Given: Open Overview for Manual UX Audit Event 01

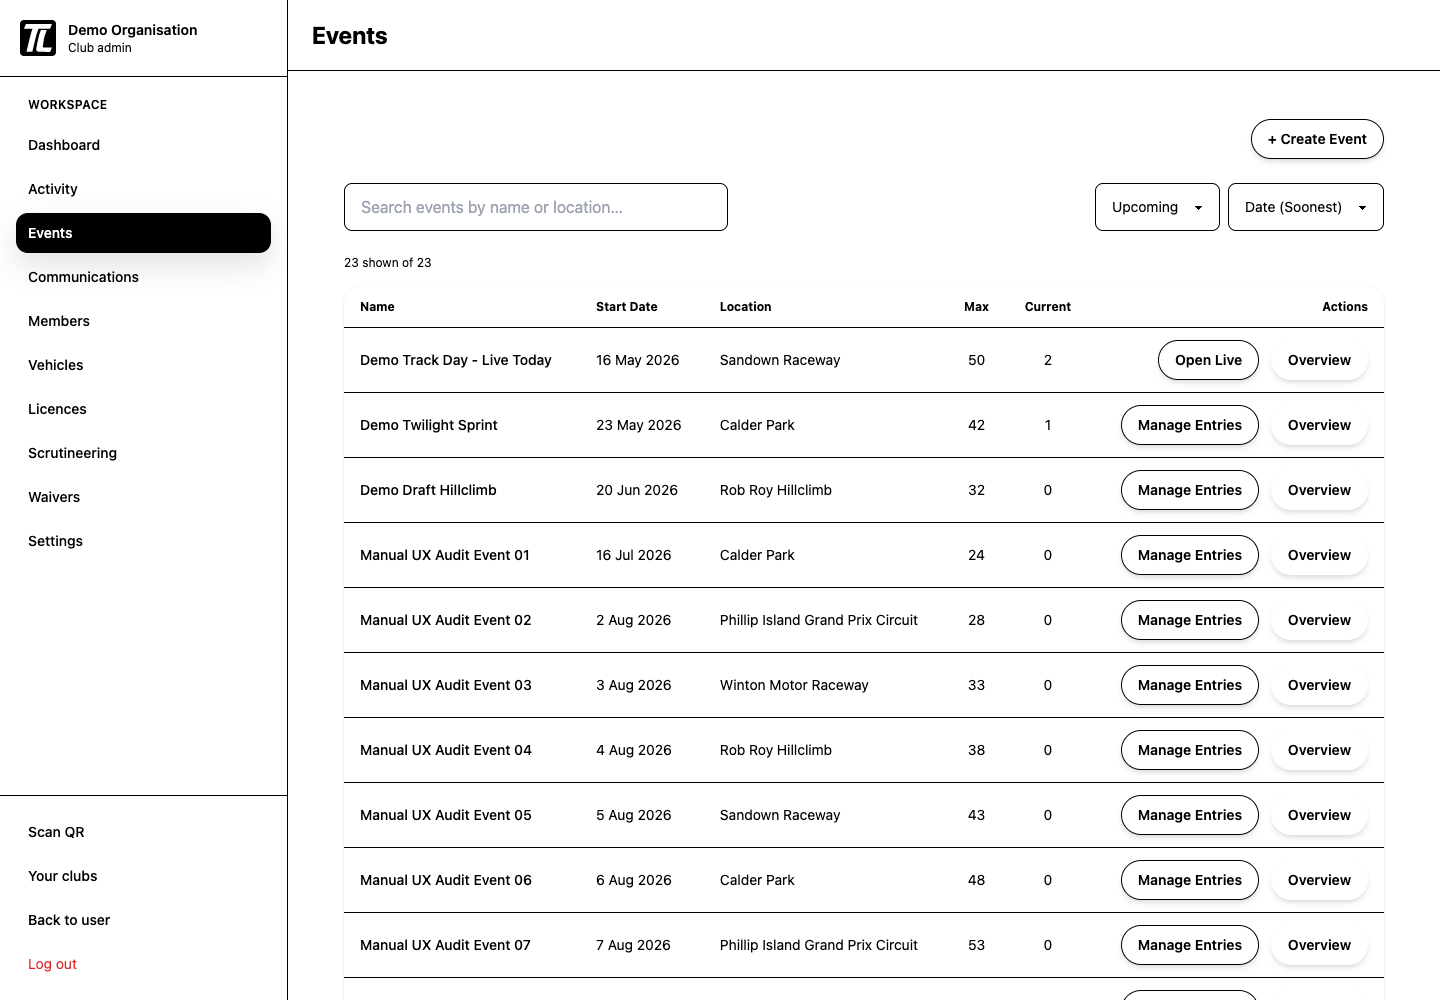Looking at the screenshot, I should point(1319,555).
